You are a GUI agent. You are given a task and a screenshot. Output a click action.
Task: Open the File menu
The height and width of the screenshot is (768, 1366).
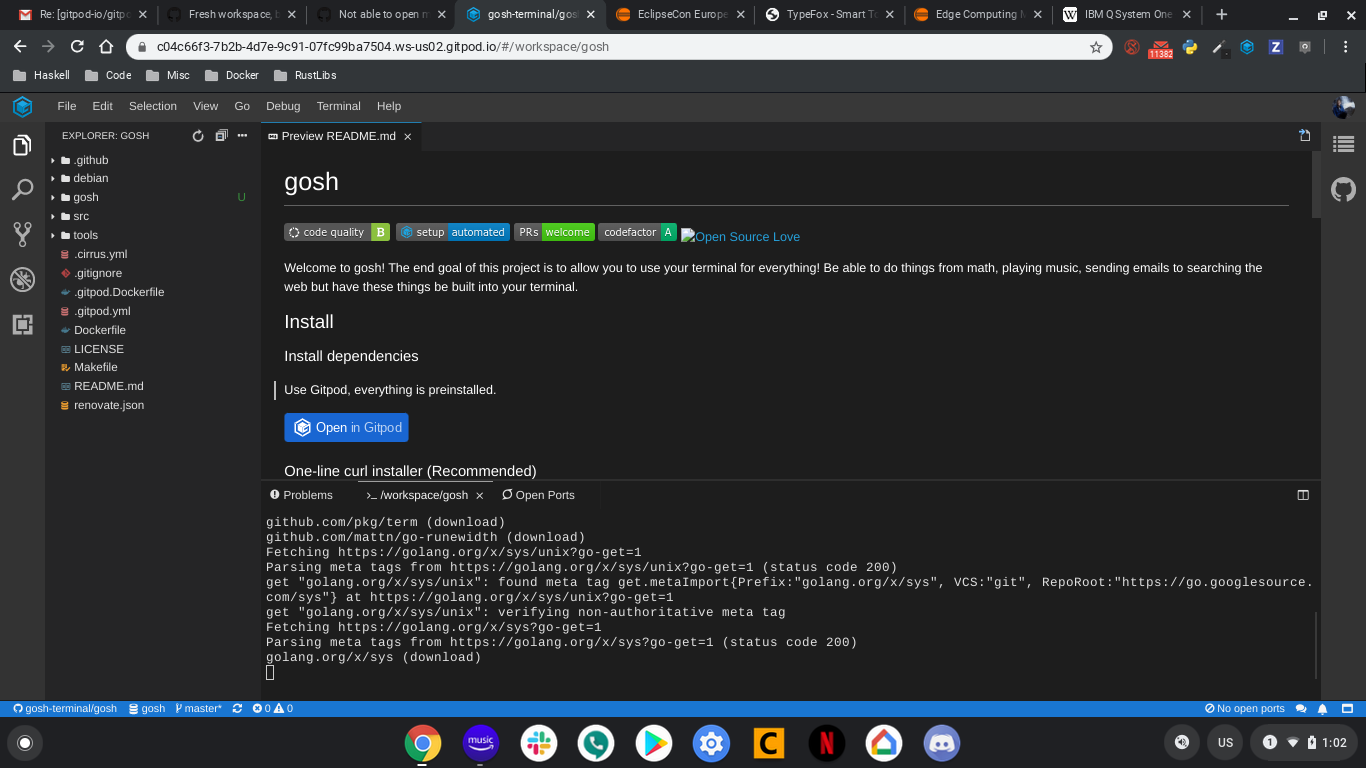coord(67,106)
